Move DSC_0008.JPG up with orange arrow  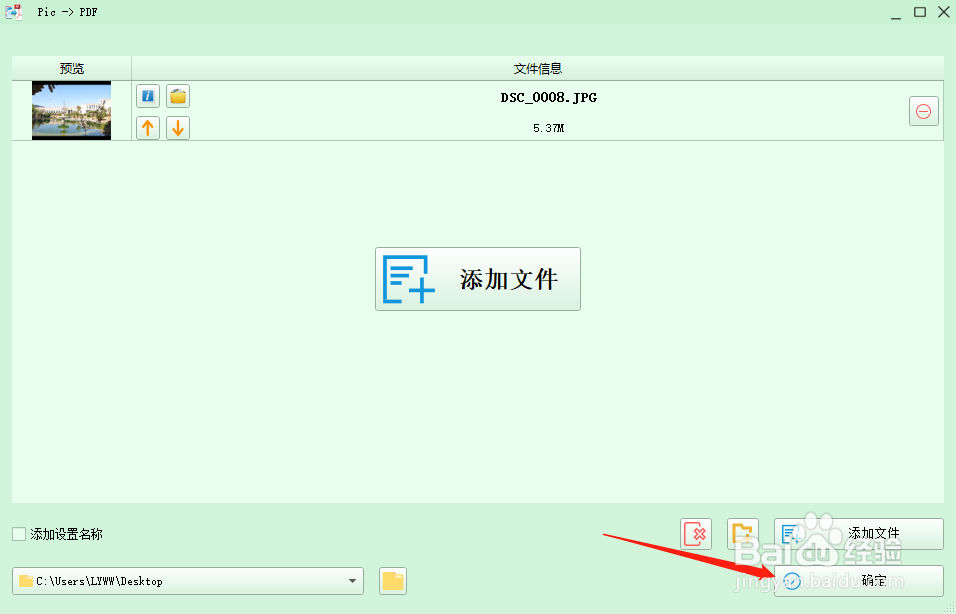[147, 127]
